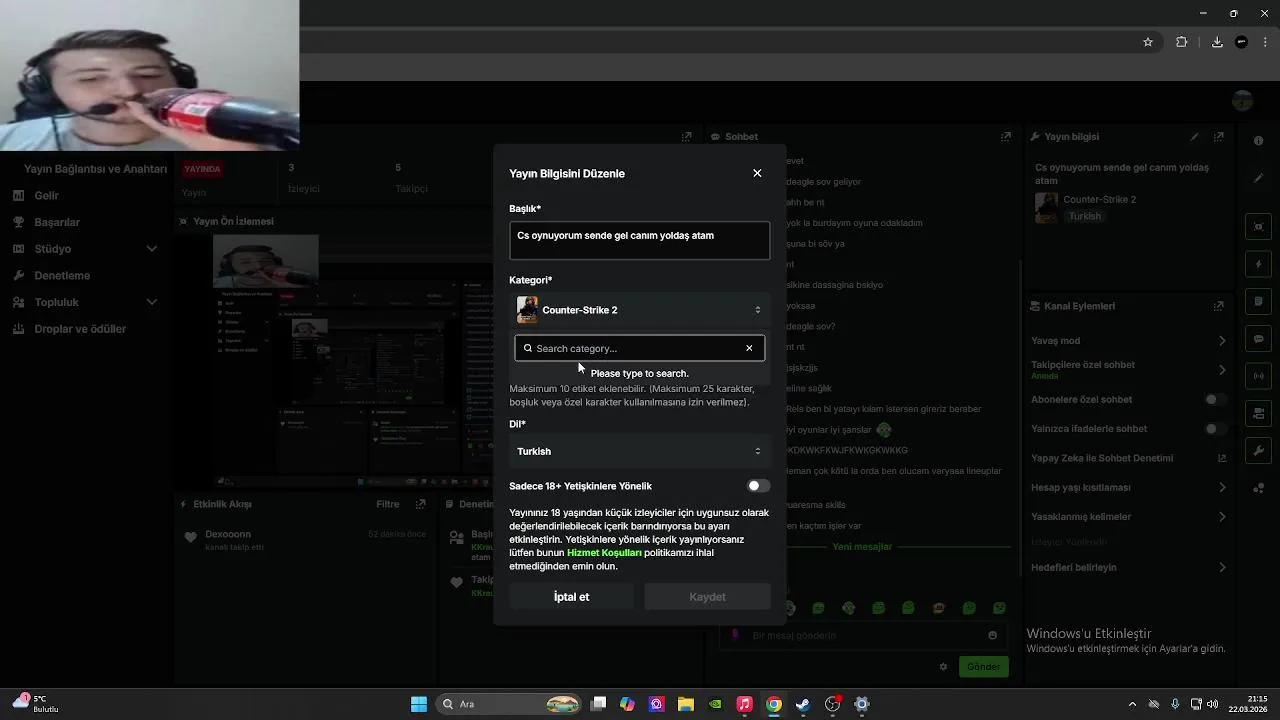Screen dimensions: 1280x720
Task: Bookmark this page with star icon
Action: pyautogui.click(x=1148, y=42)
